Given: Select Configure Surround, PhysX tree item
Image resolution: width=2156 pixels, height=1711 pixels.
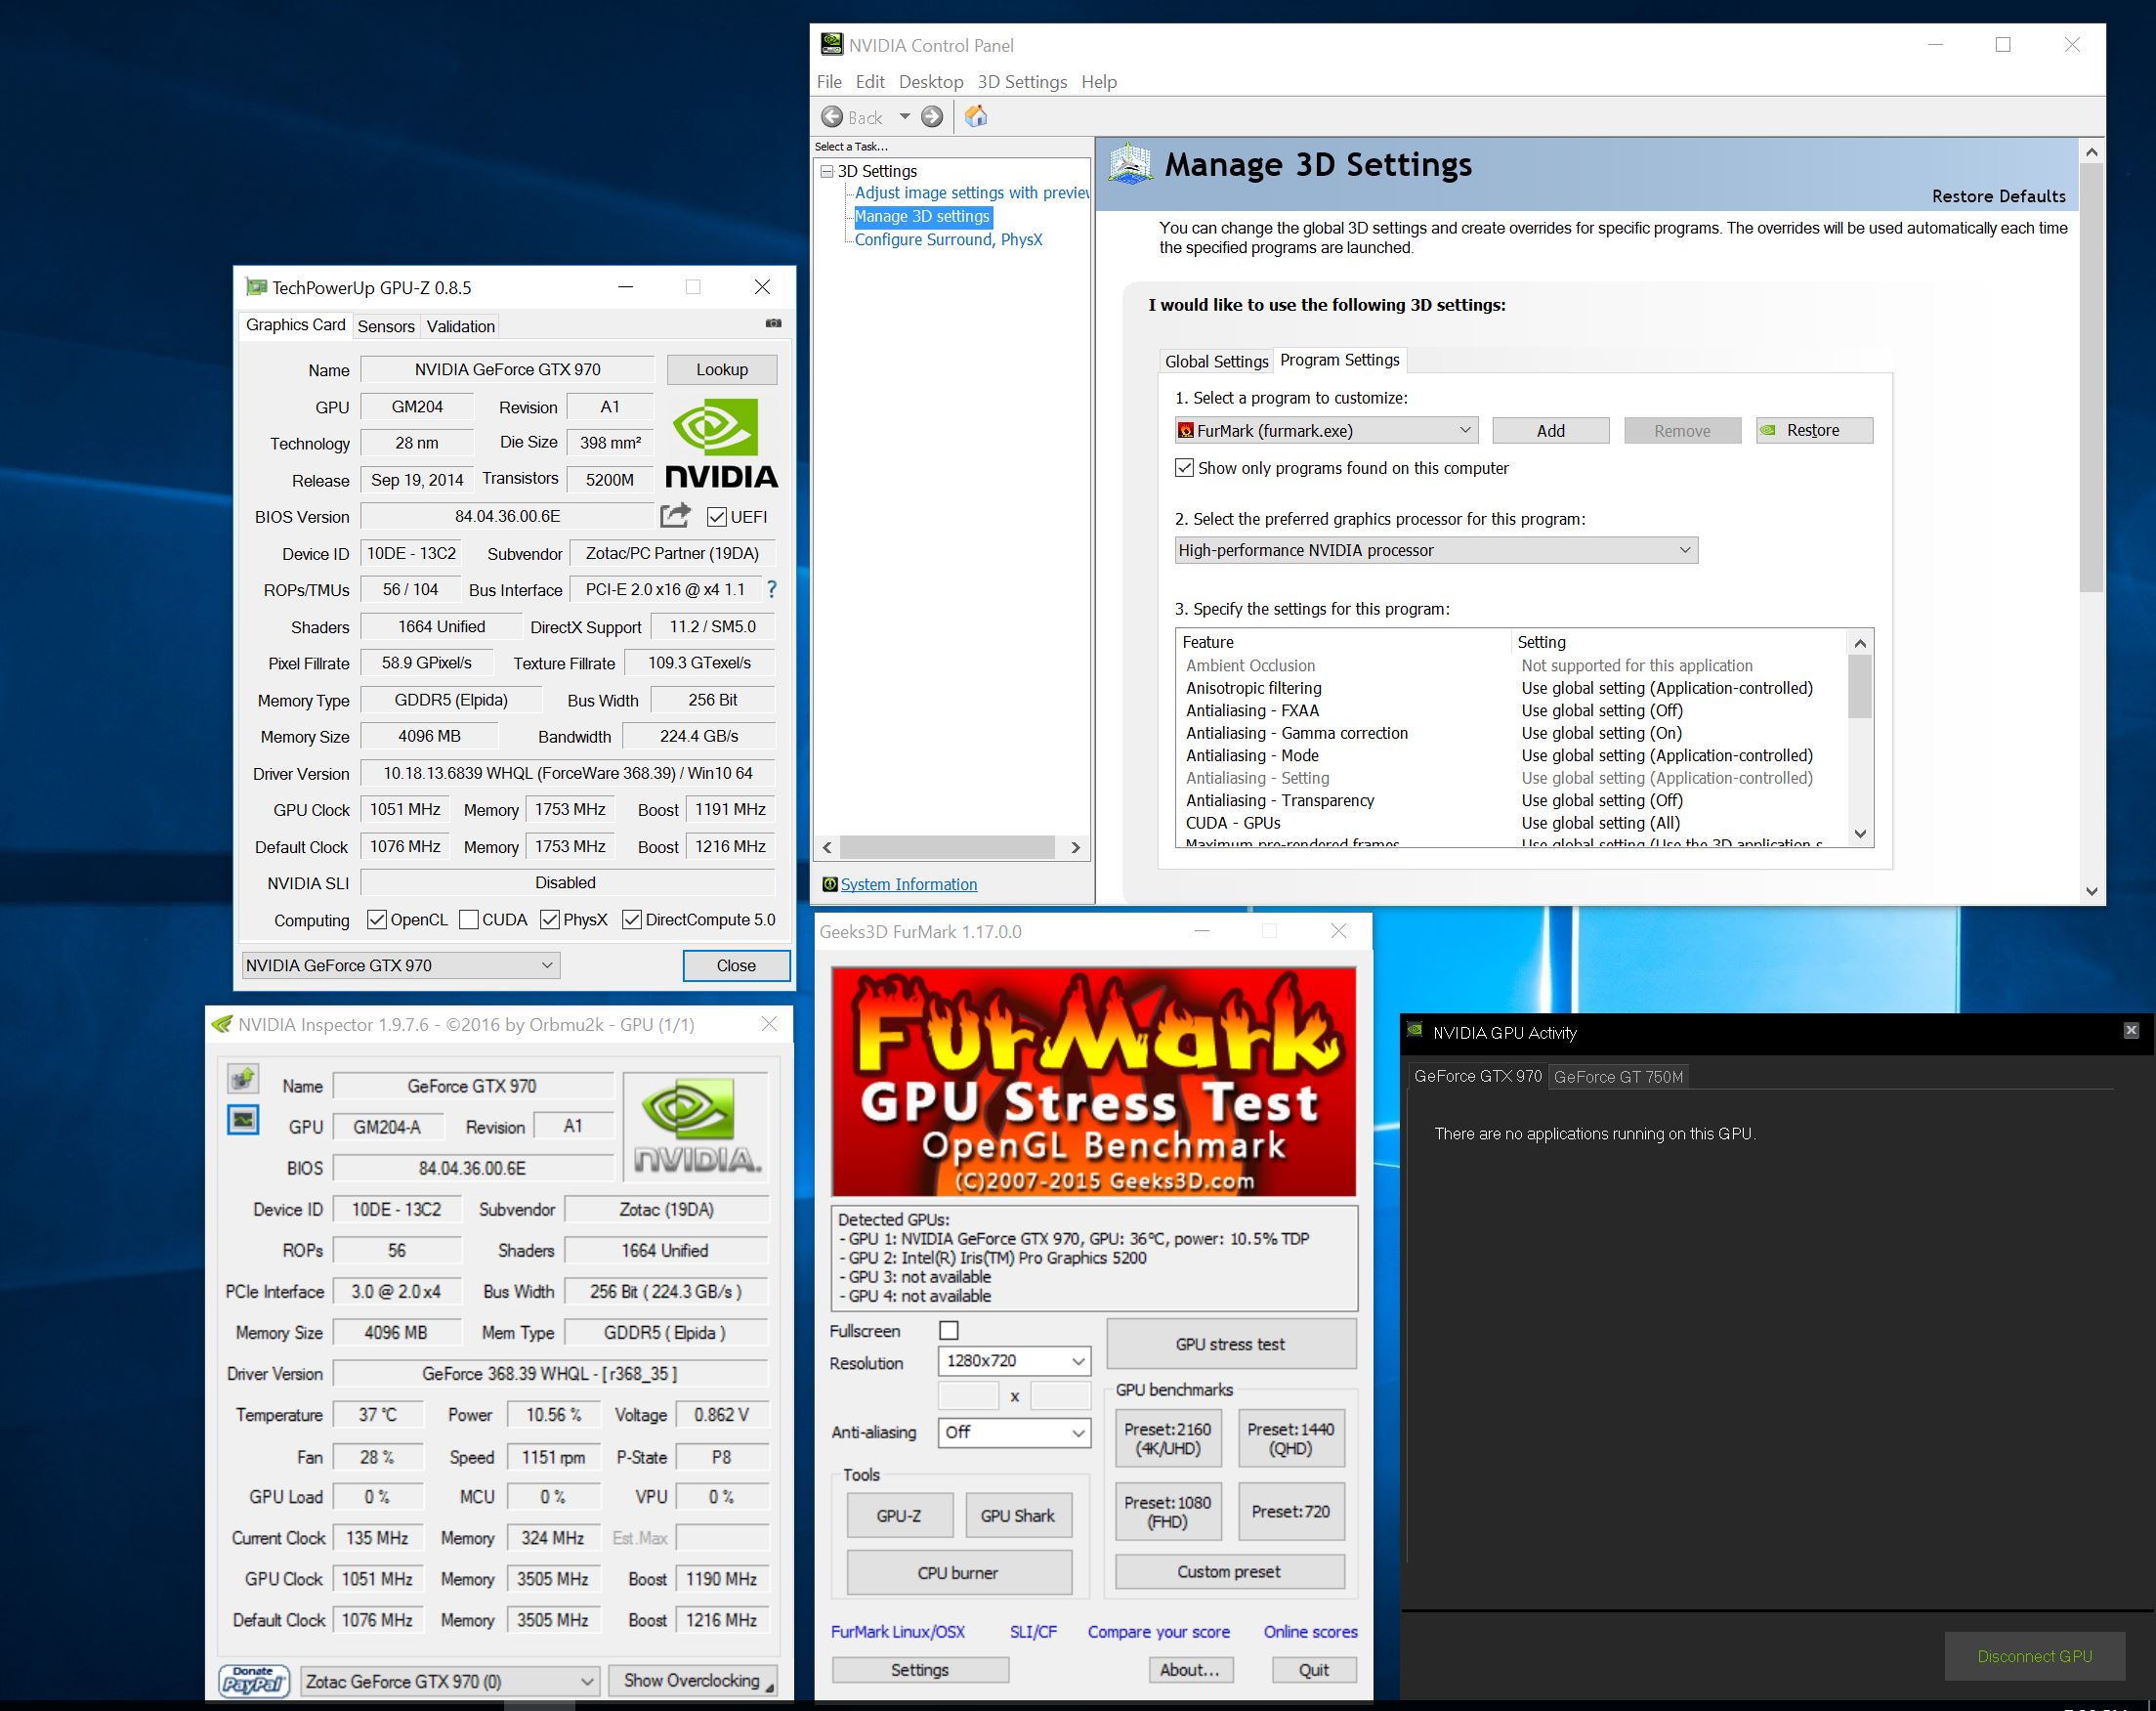Looking at the screenshot, I should [948, 240].
